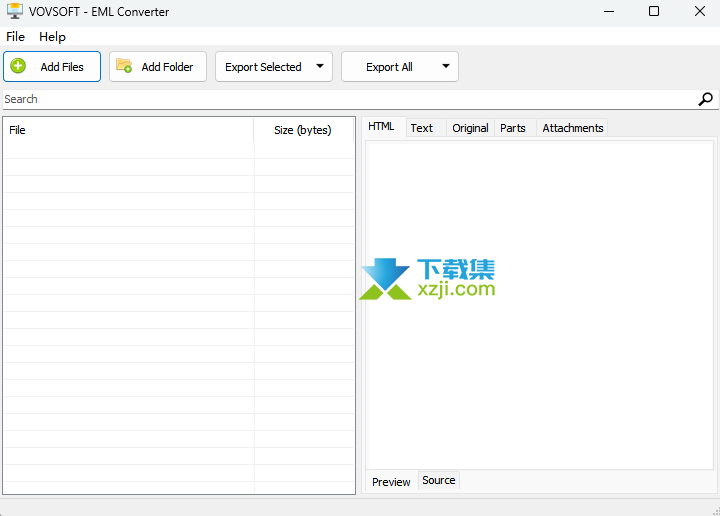Open the Help menu
This screenshot has width=720, height=516.
52,37
